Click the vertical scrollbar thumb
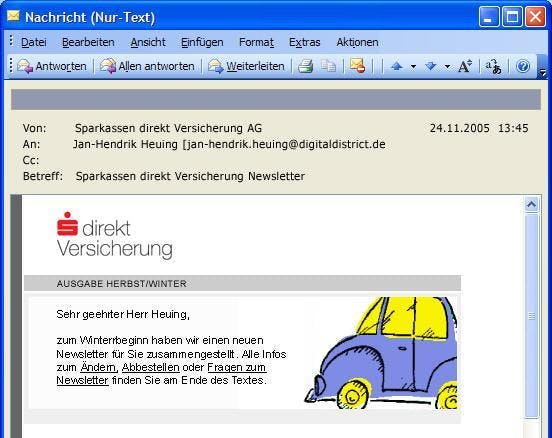This screenshot has height=438, width=552. [x=532, y=316]
